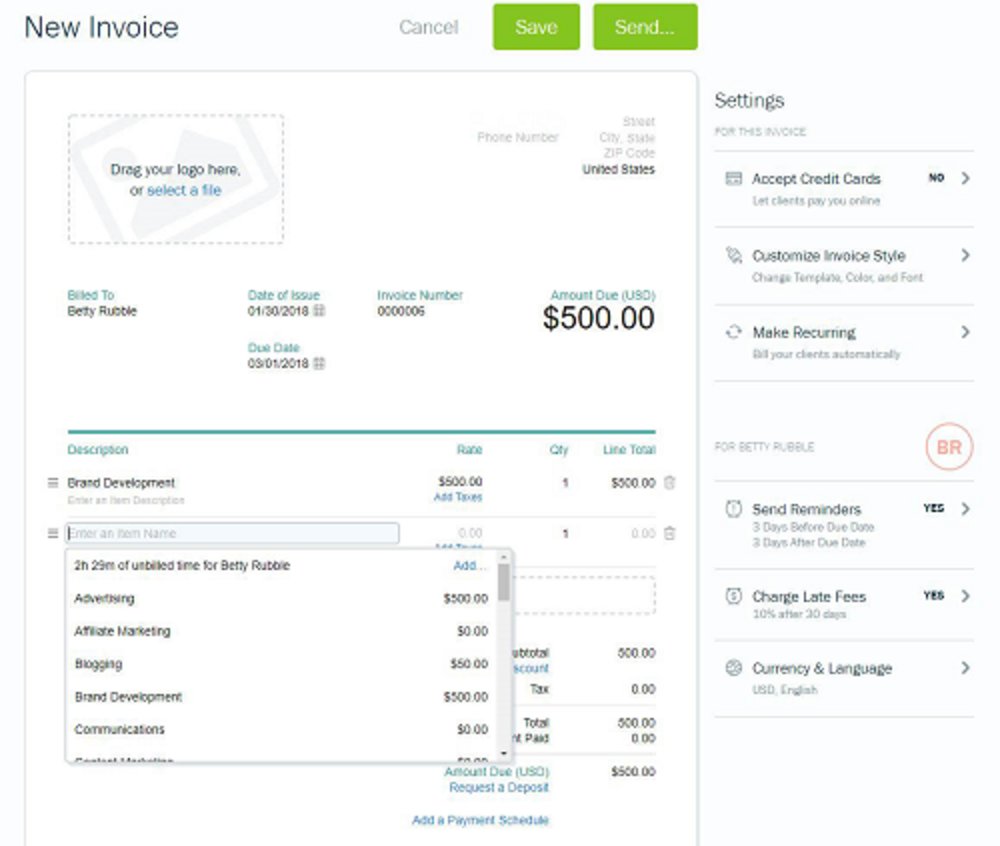Select the unbilled time for Betty Rubble entry
Screen dimensions: 1000x846
[x=281, y=565]
